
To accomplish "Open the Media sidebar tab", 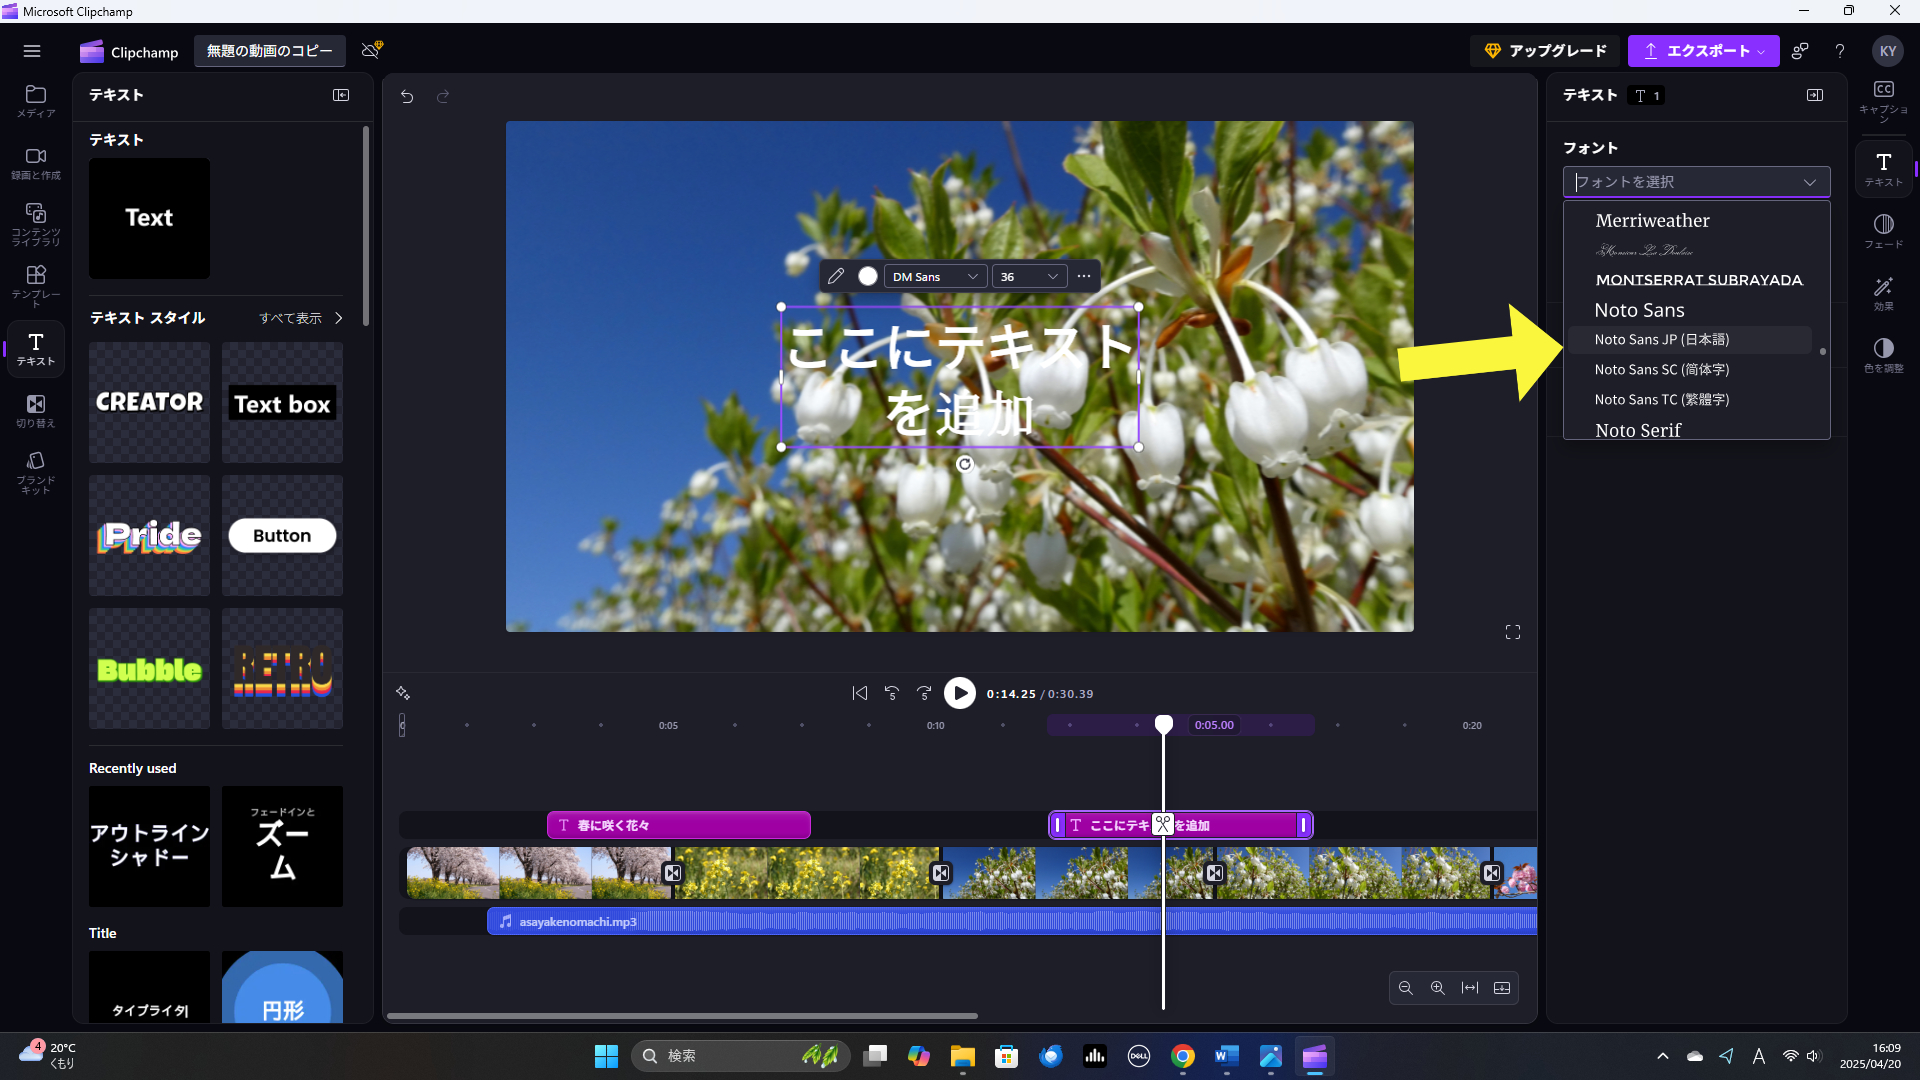I will tap(36, 101).
